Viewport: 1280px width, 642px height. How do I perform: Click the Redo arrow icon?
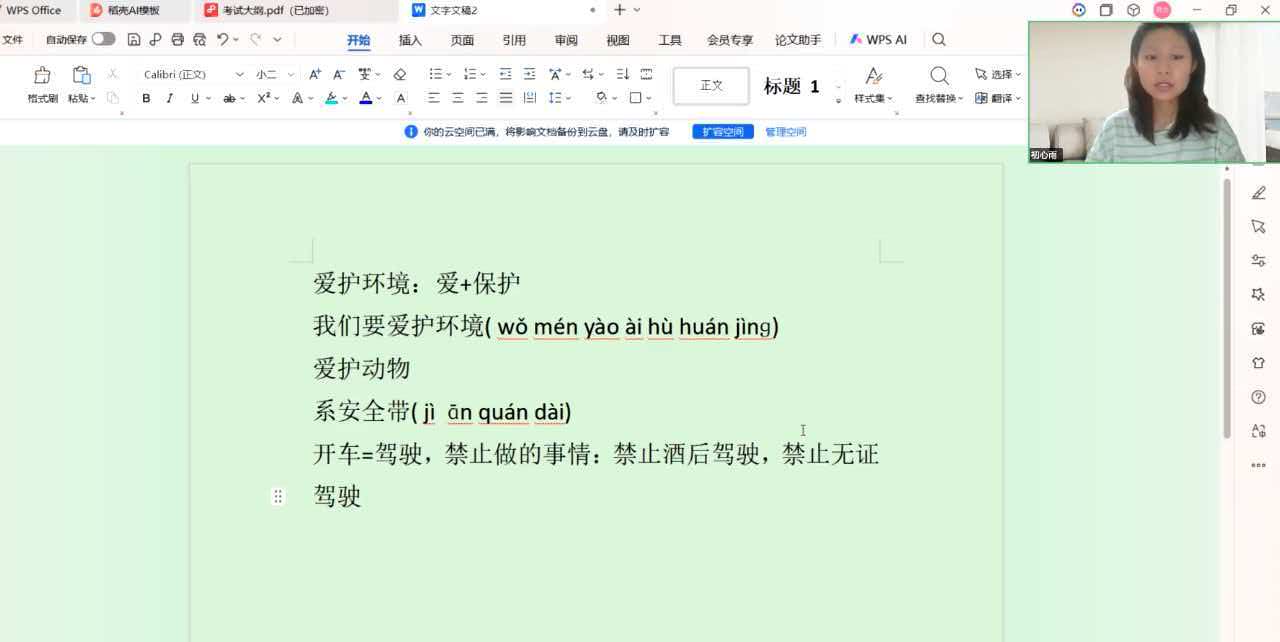(256, 40)
